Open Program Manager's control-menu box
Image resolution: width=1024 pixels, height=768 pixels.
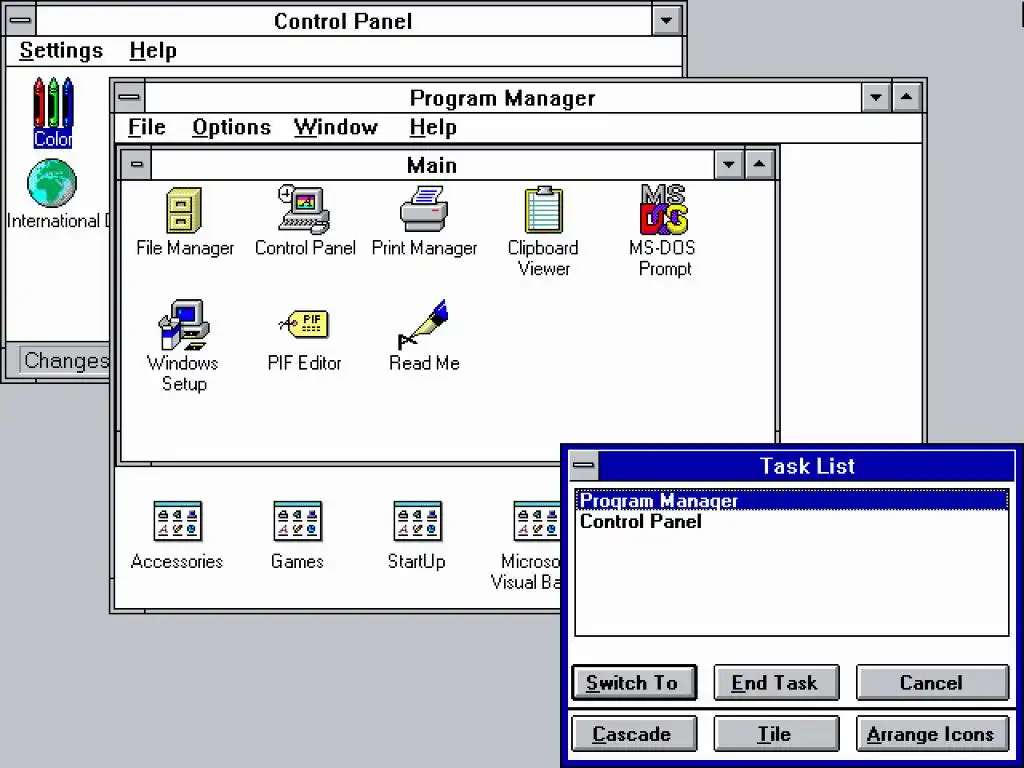(129, 98)
